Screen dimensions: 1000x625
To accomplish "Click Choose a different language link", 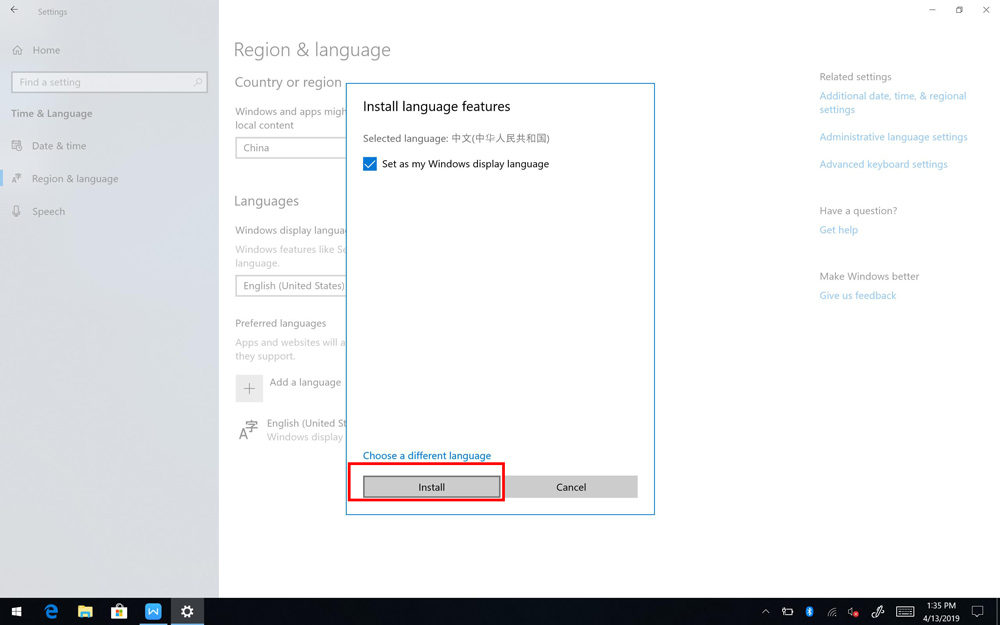I will tap(426, 455).
